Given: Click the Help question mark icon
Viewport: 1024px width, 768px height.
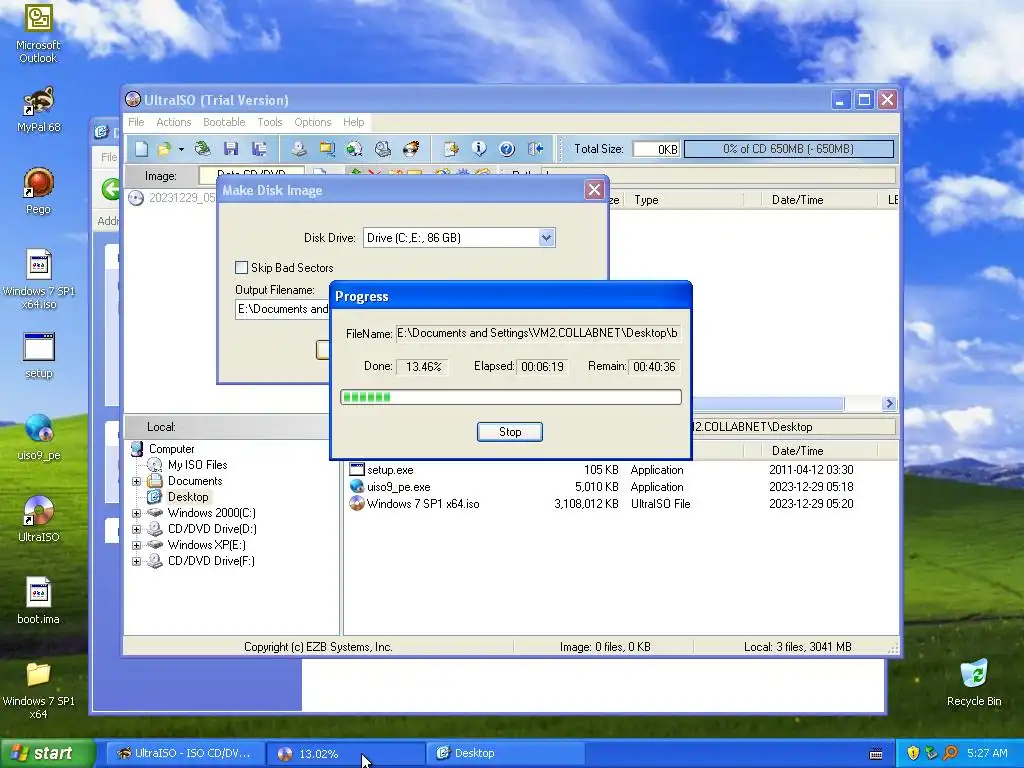Looking at the screenshot, I should point(507,149).
